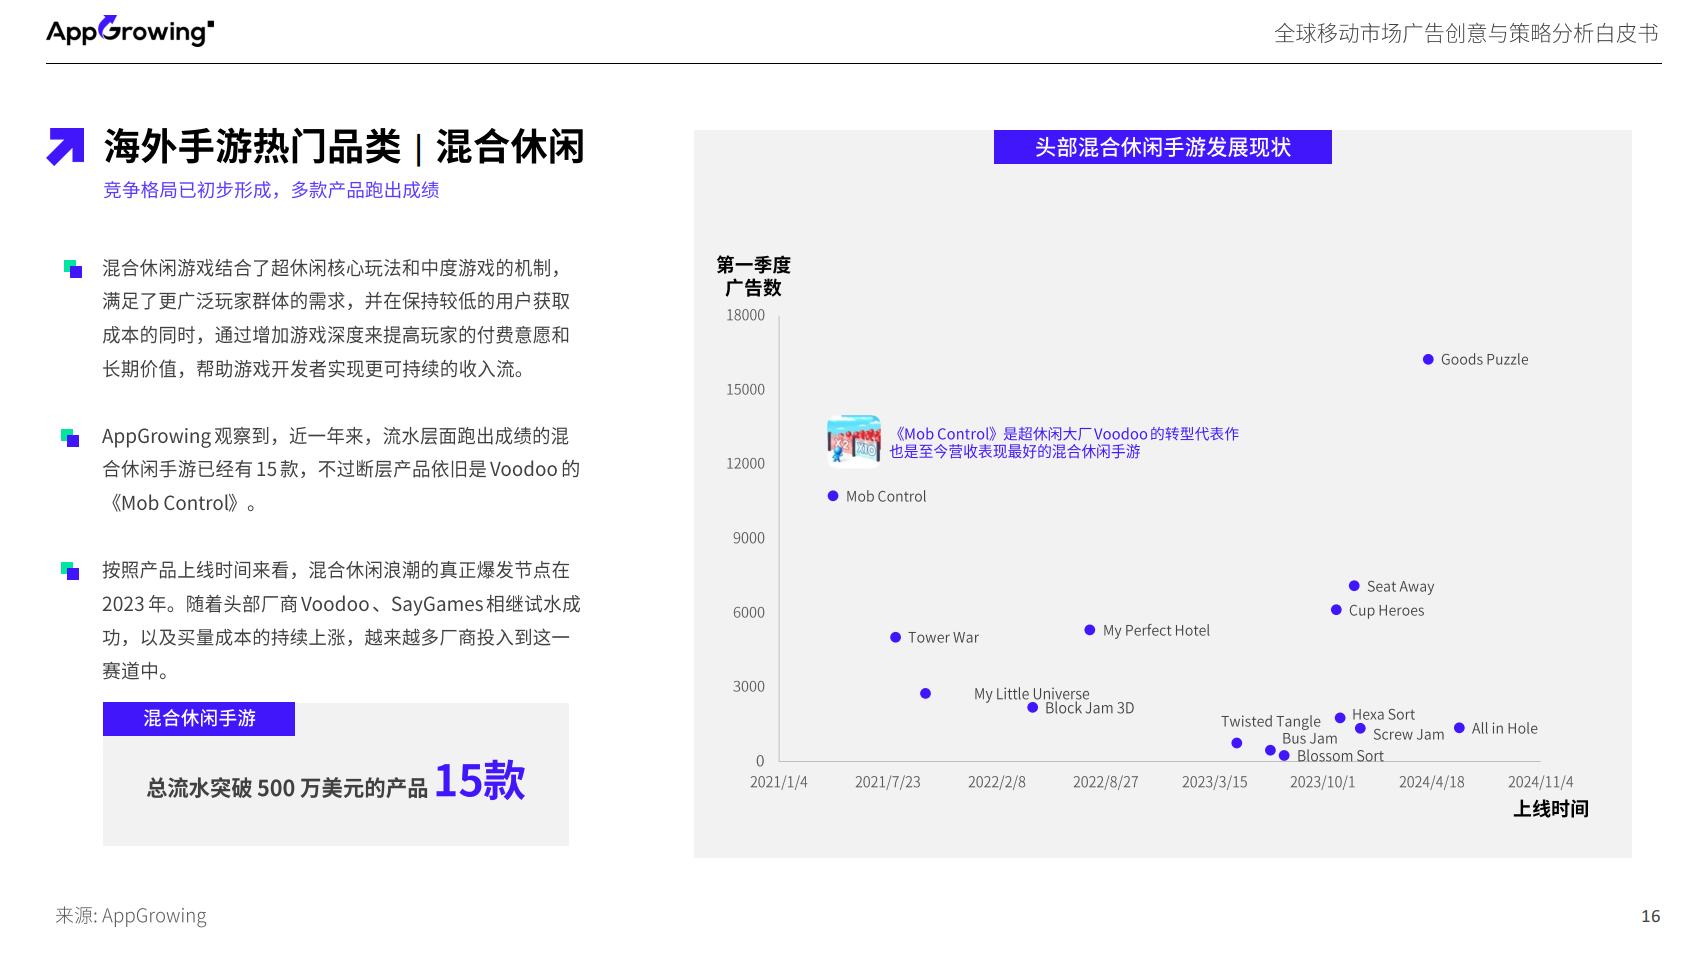Screen dimensions: 1708x960
Task: Select the Blossom Sort data point
Action: (x=1284, y=756)
